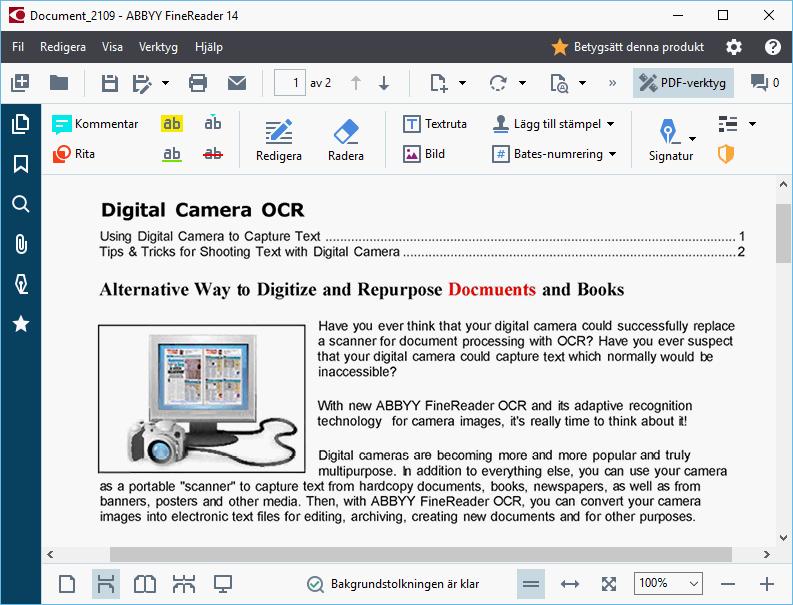Viewport: 793px width, 605px height.
Task: Select the strikethrough text tool
Action: pyautogui.click(x=212, y=154)
